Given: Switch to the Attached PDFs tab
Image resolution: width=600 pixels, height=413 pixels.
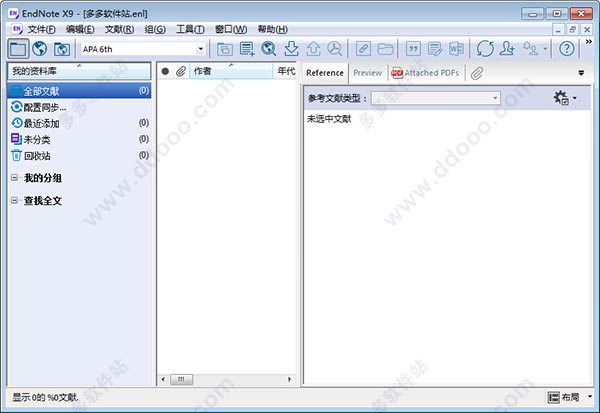Looking at the screenshot, I should (x=426, y=73).
